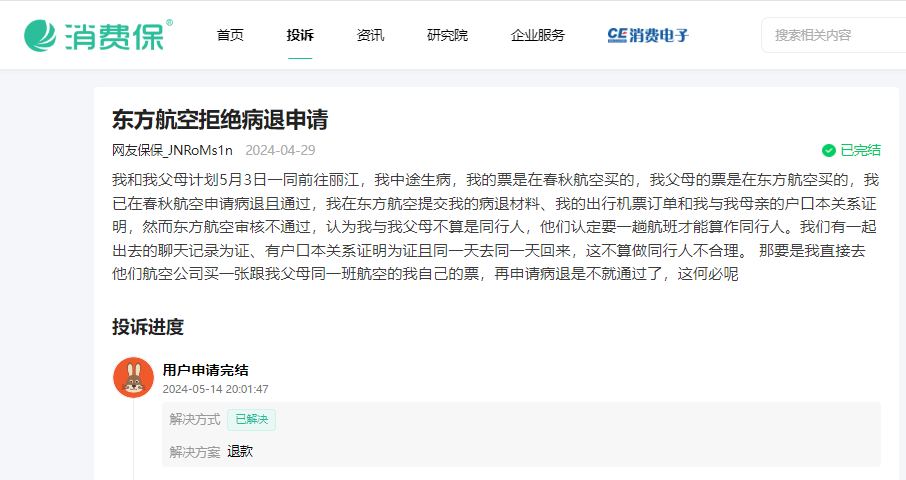906x480 pixels.
Task: Open the 首页 nav item
Action: [x=230, y=35]
